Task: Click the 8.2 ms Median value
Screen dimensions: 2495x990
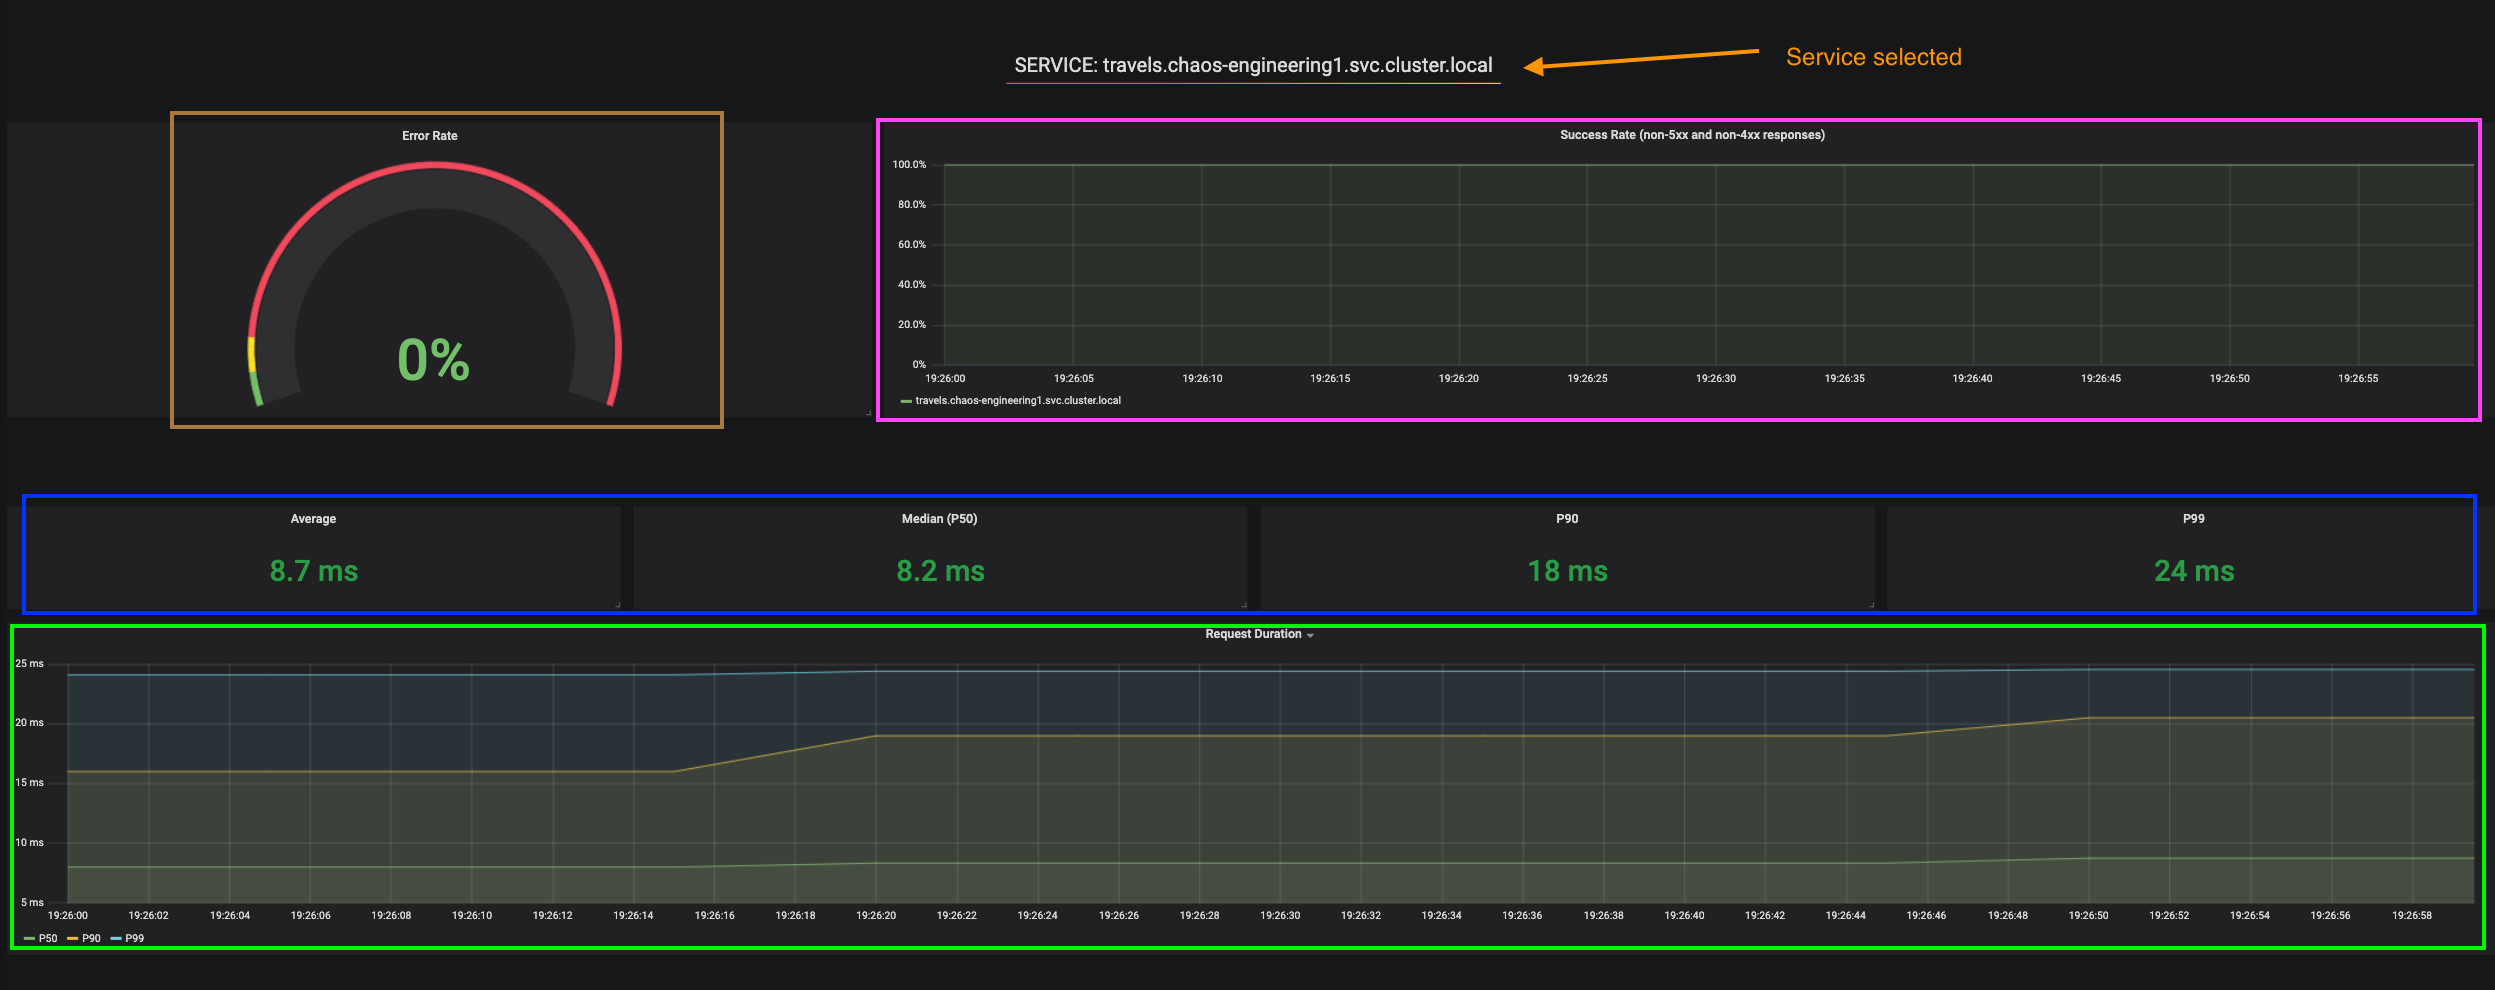Action: point(941,571)
